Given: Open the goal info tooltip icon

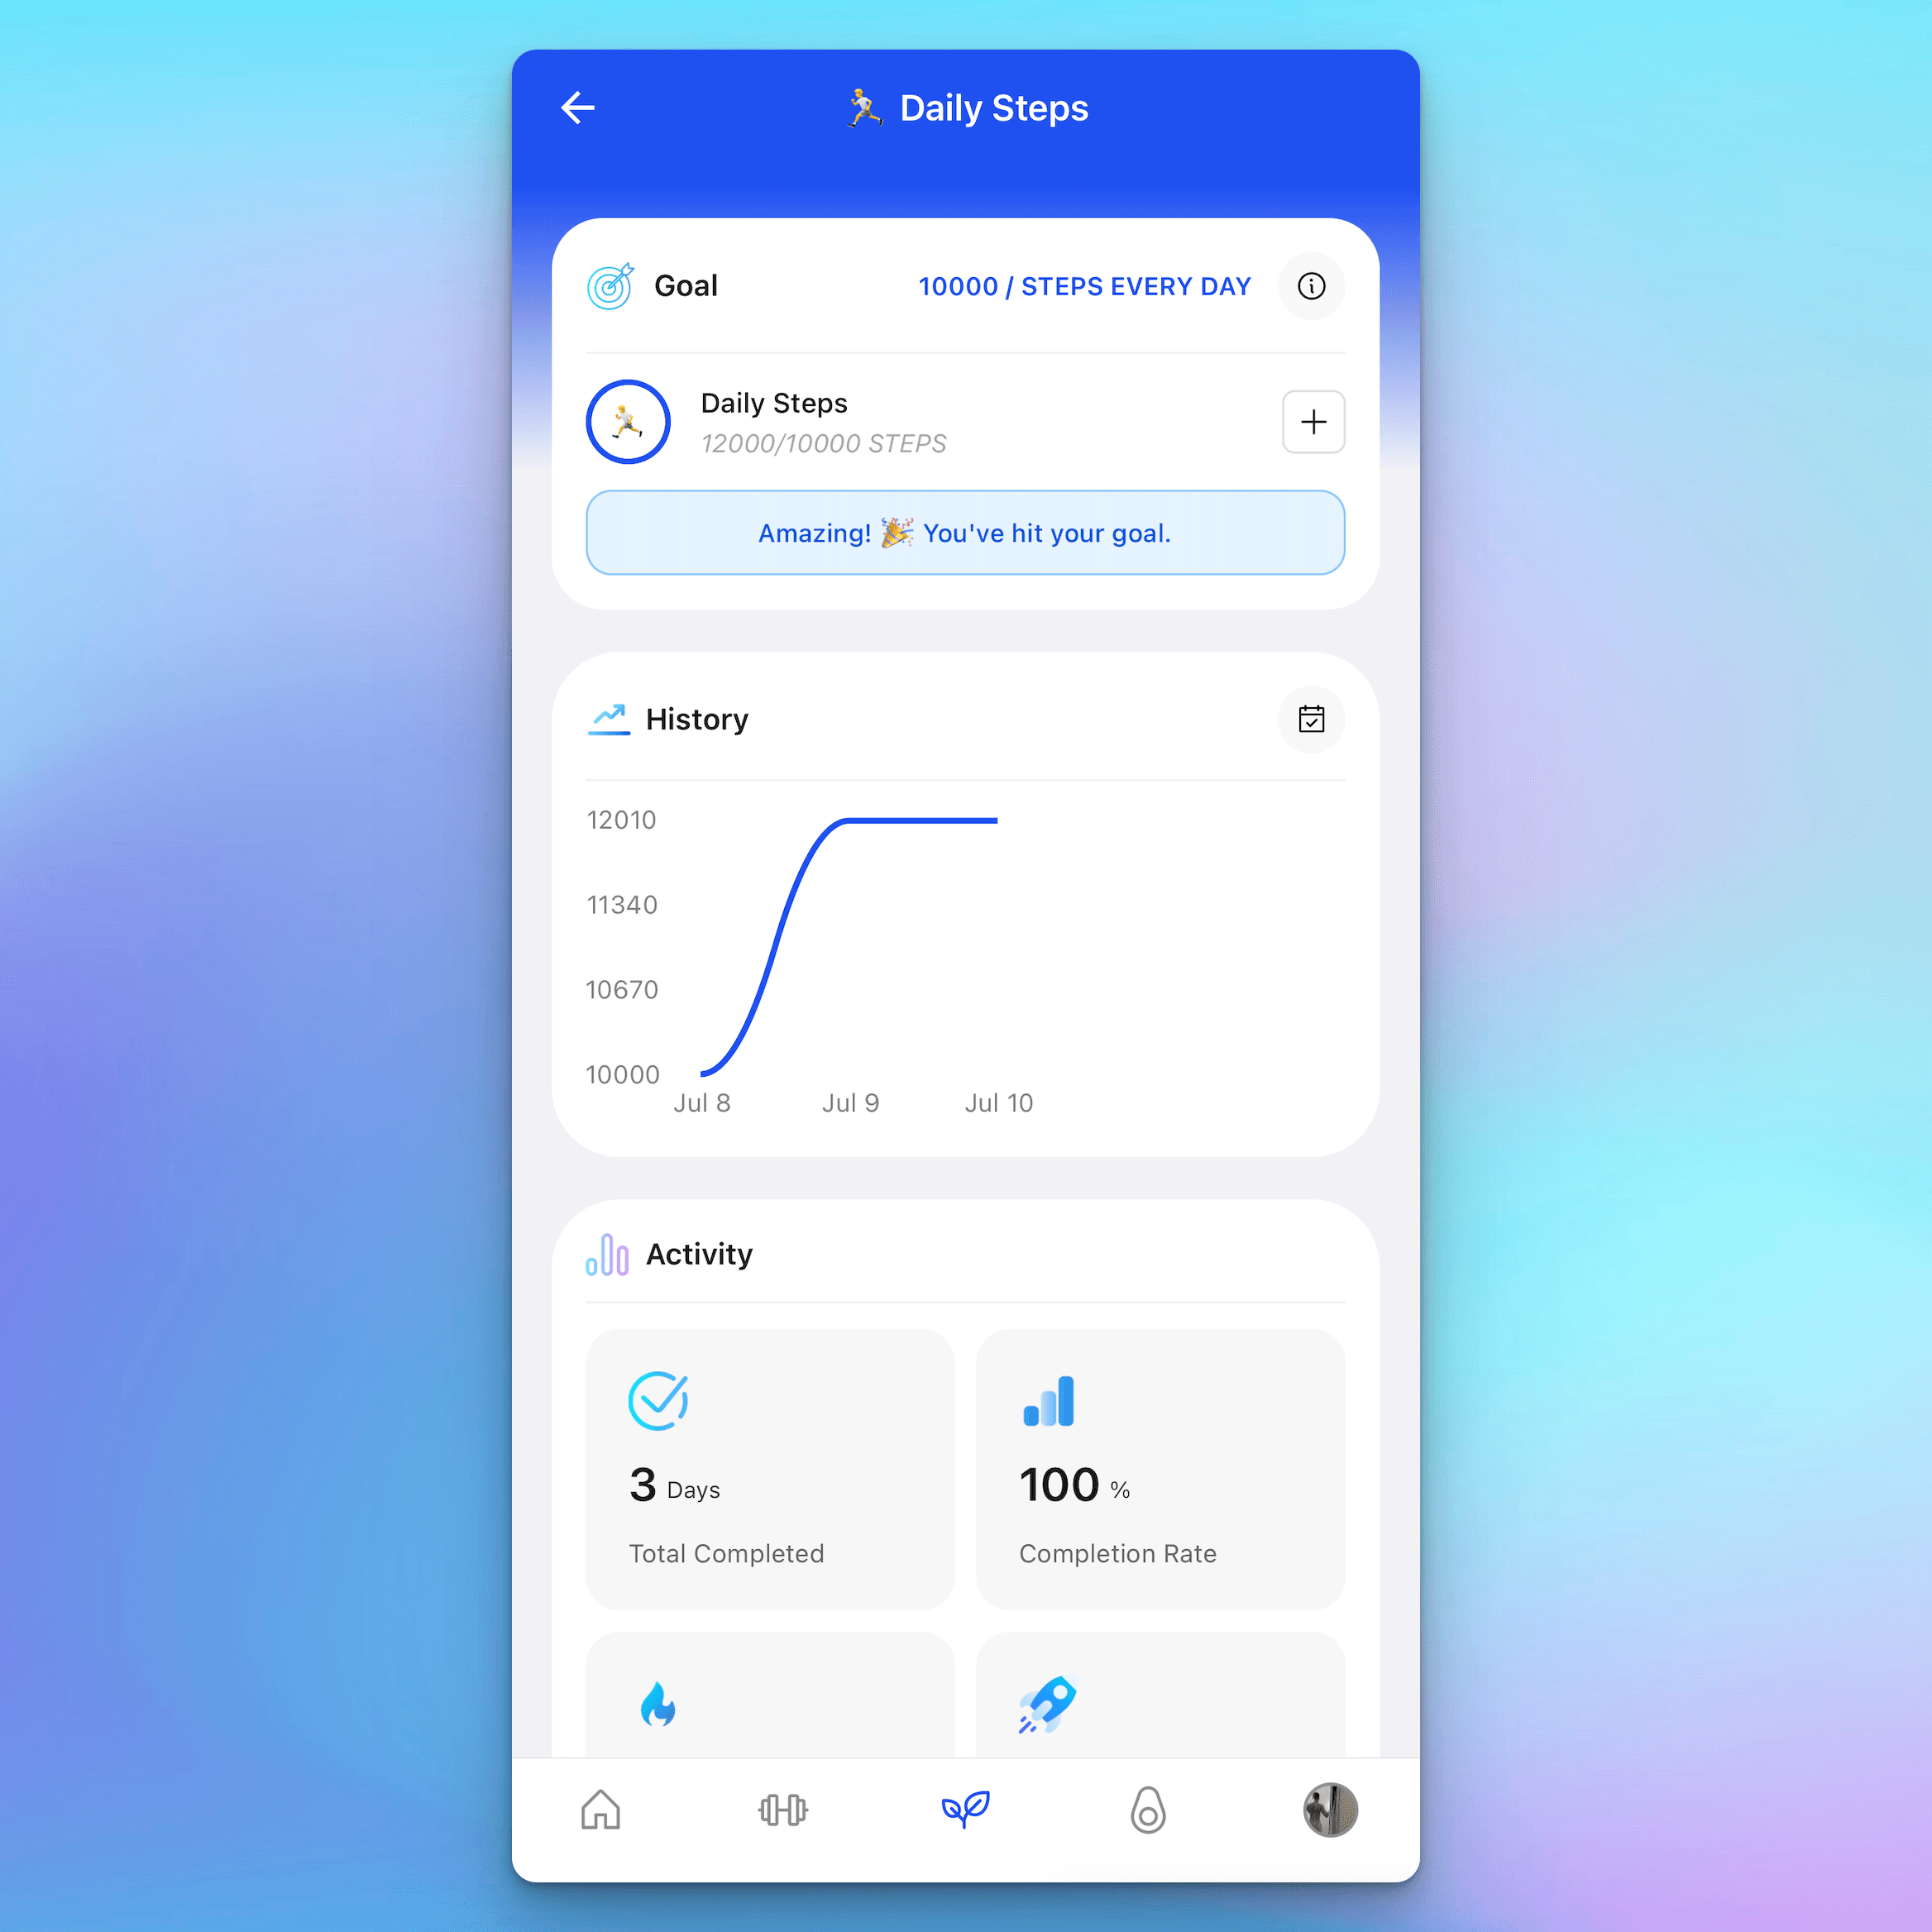Looking at the screenshot, I should [1313, 283].
